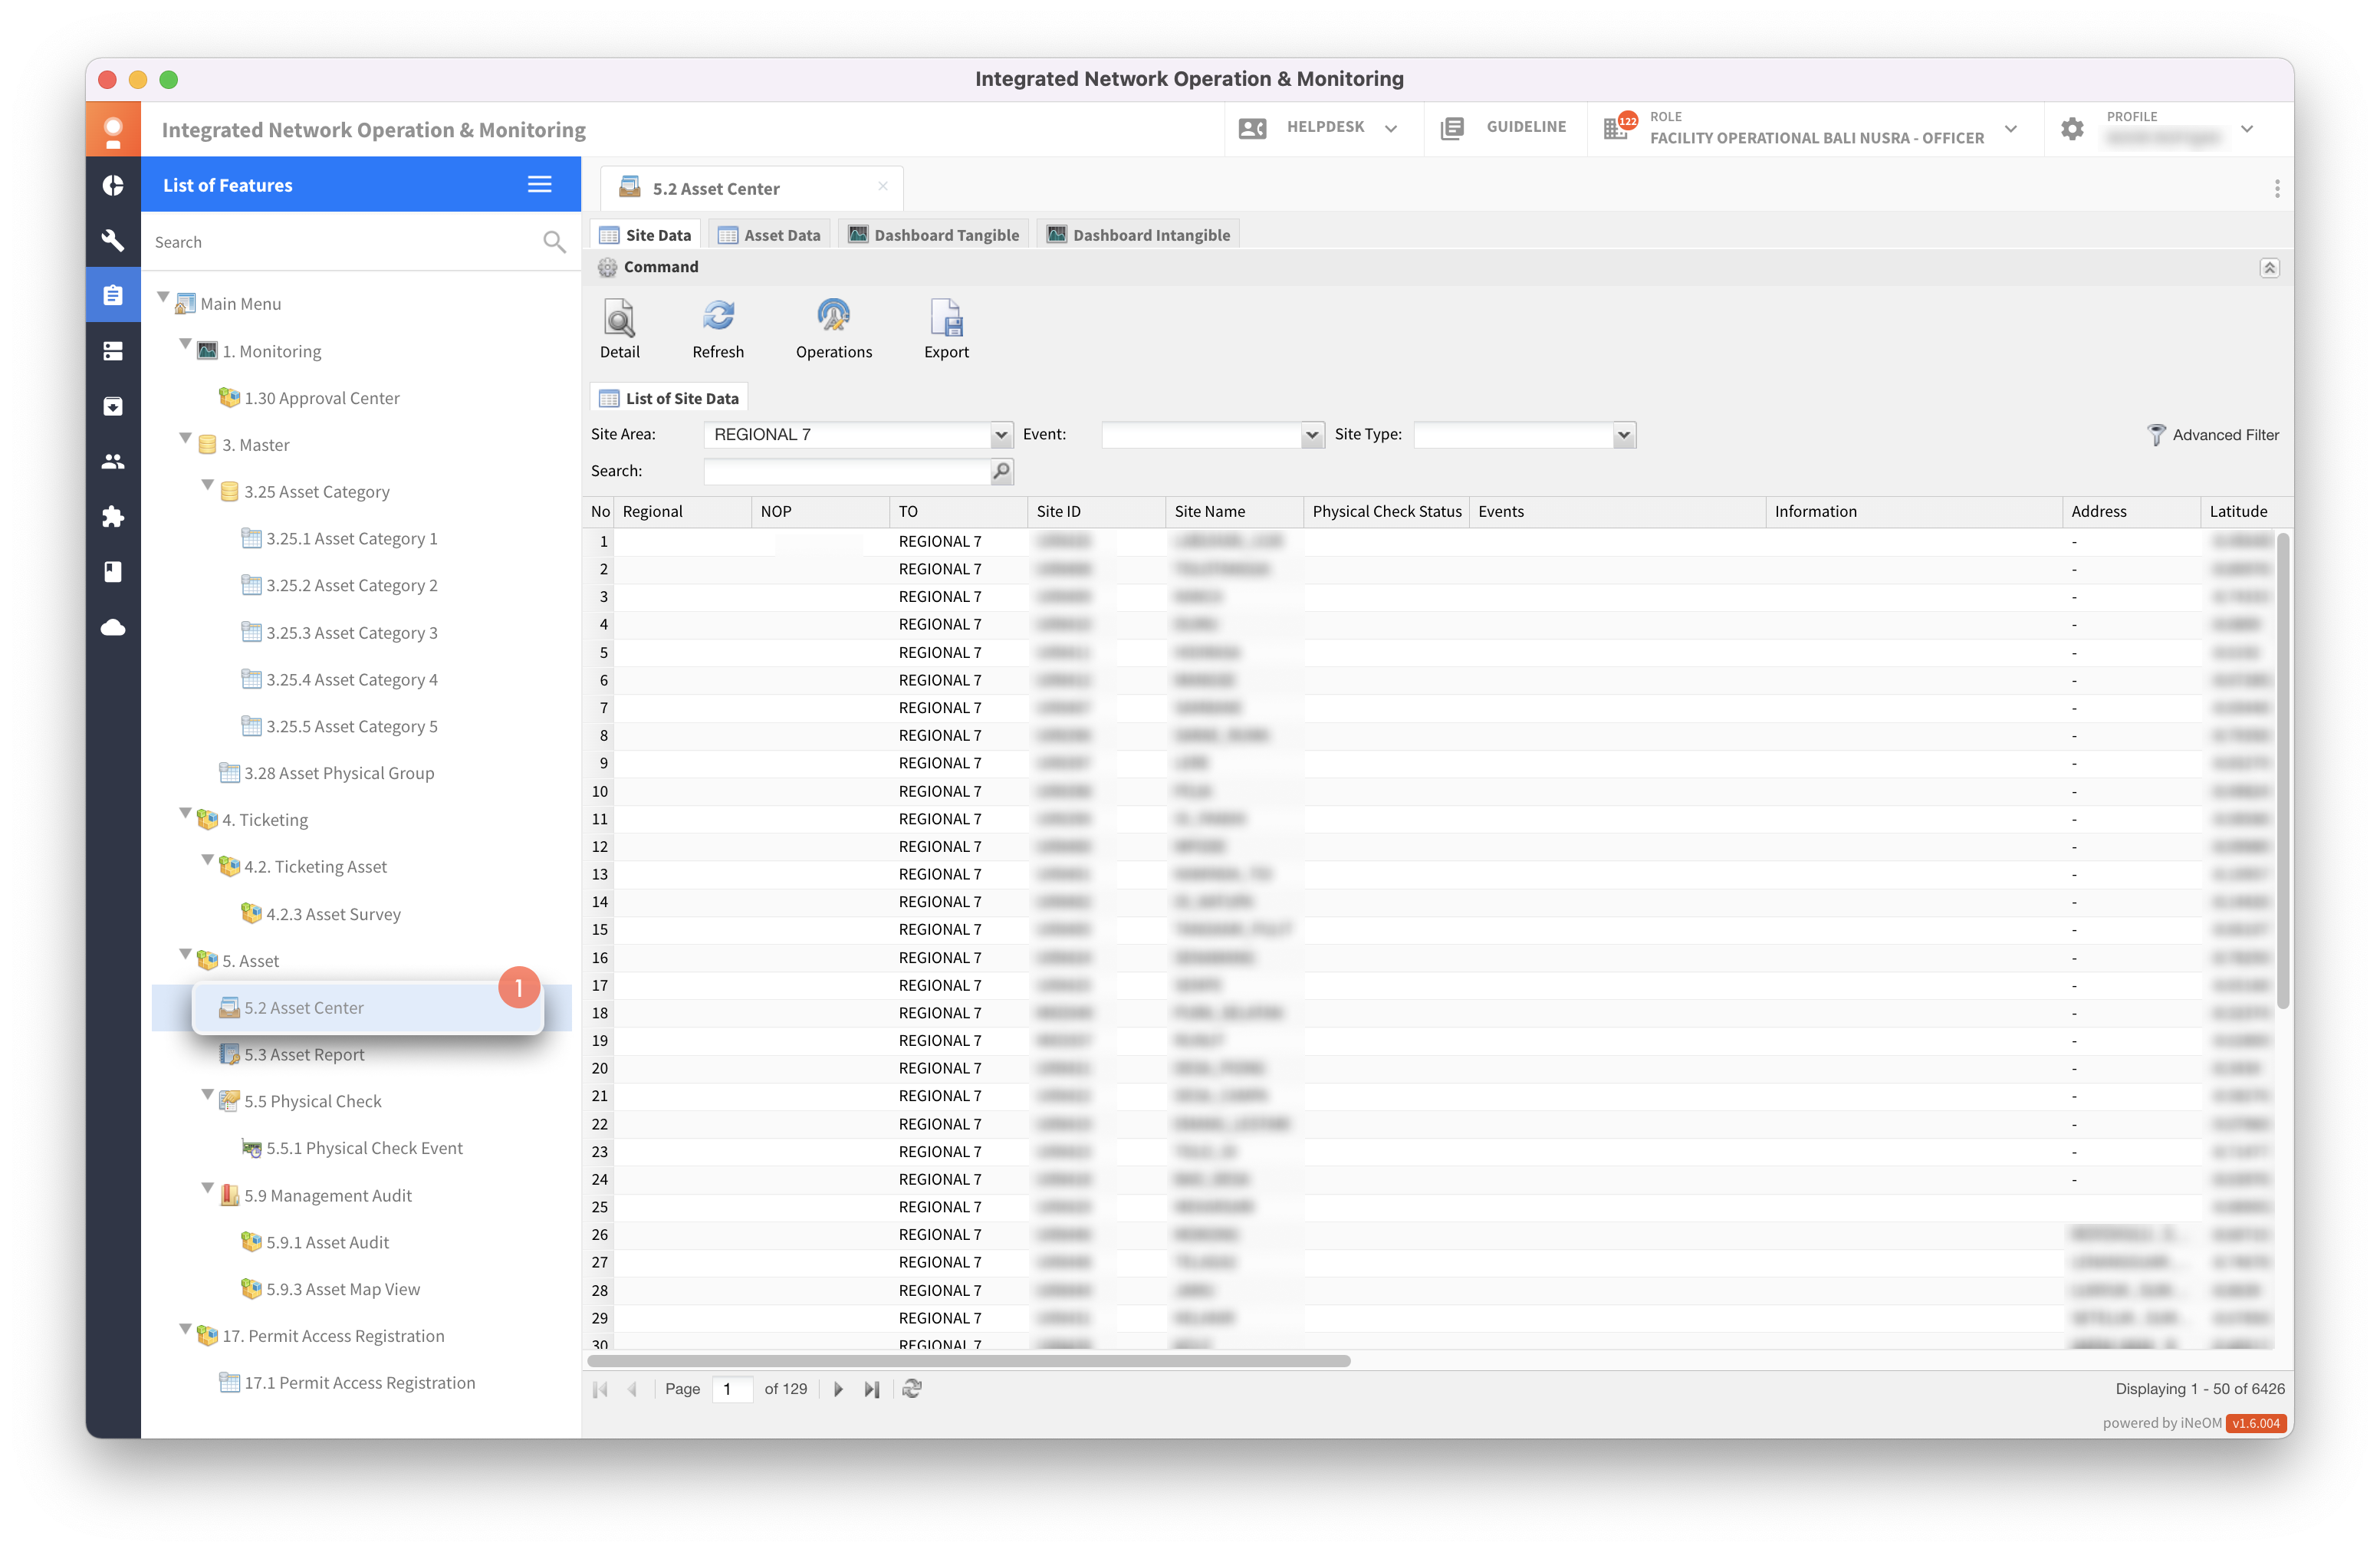
Task: Click the archive box sidebar icon
Action: click(113, 406)
